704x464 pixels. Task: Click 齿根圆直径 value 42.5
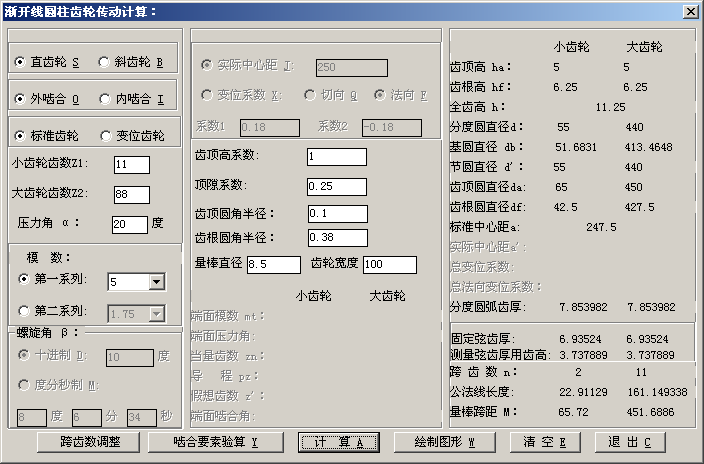[x=565, y=208]
